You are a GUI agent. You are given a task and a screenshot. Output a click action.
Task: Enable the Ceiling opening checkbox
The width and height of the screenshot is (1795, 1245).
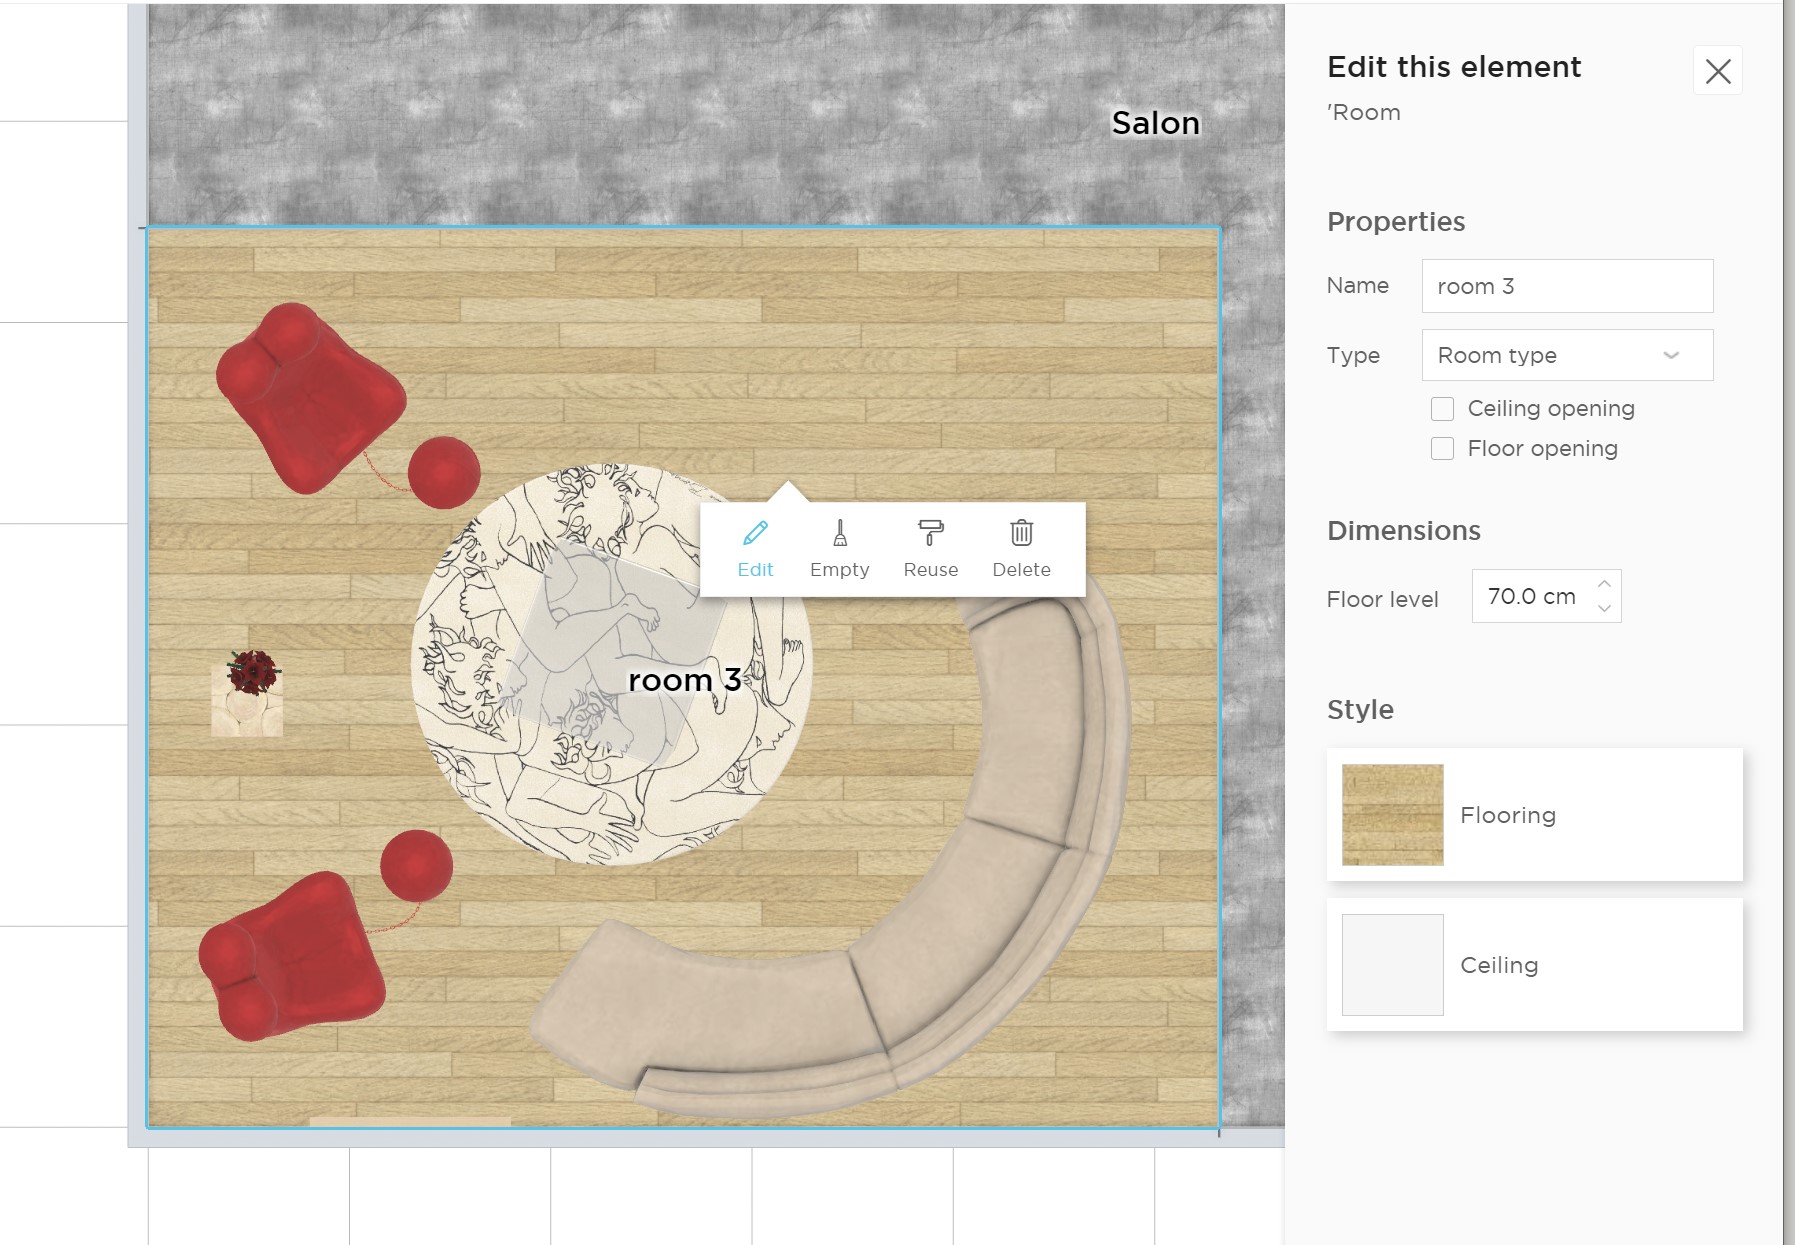(x=1442, y=409)
